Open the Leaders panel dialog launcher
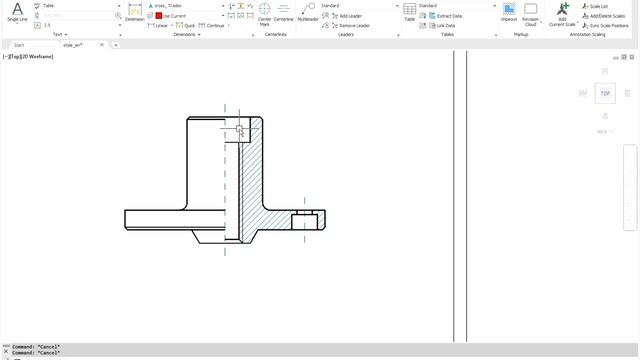Screen dimensions: 640x360 (x=398, y=36)
